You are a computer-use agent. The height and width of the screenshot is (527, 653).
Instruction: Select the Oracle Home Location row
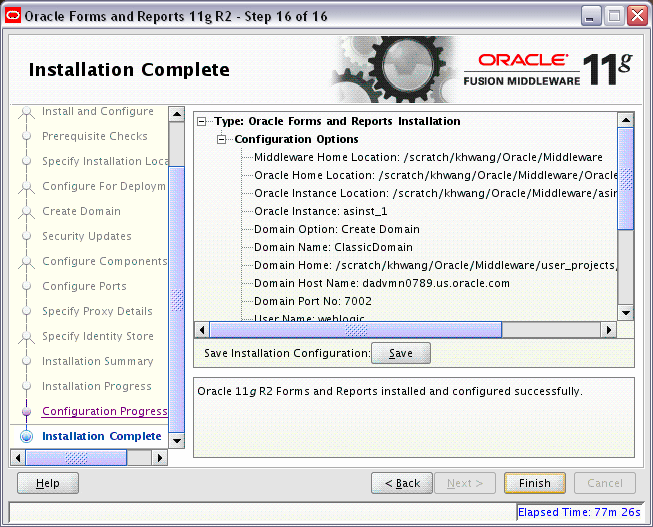click(436, 175)
